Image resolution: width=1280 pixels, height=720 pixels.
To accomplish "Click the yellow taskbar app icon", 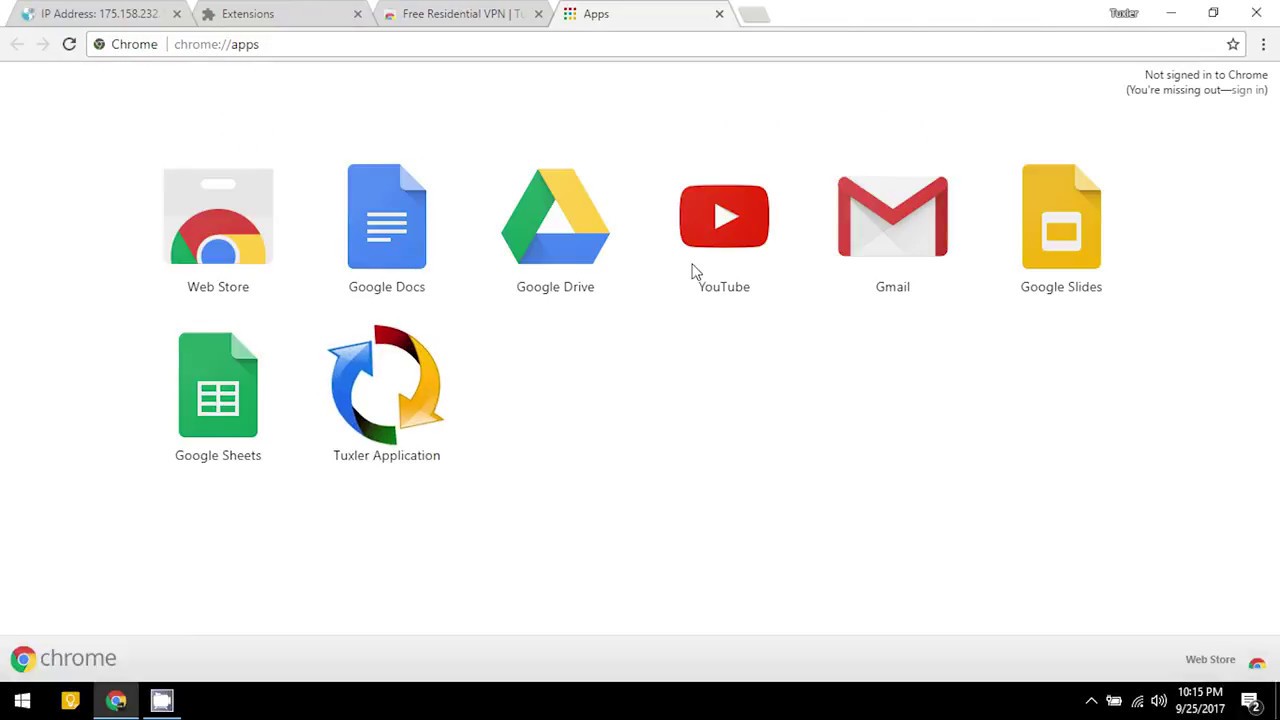I will [x=70, y=701].
